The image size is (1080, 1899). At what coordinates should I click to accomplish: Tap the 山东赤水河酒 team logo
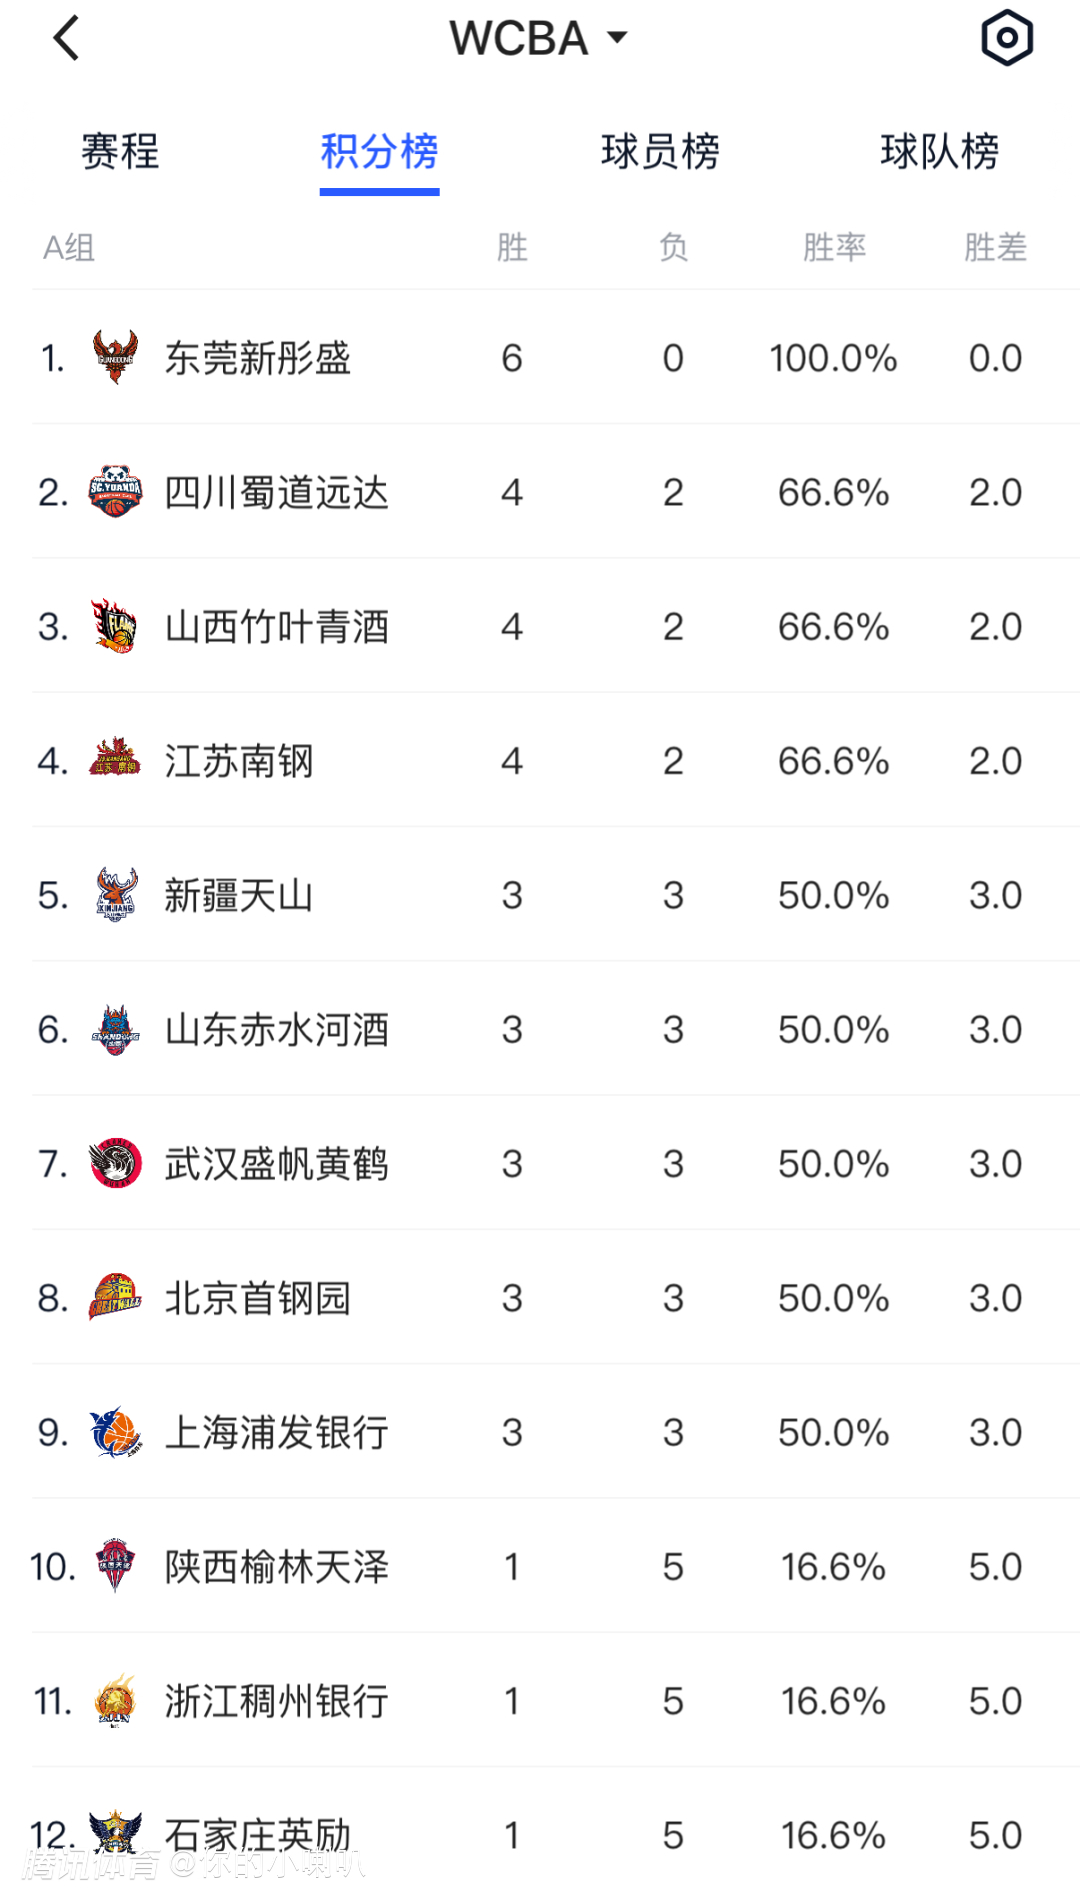(x=115, y=1029)
